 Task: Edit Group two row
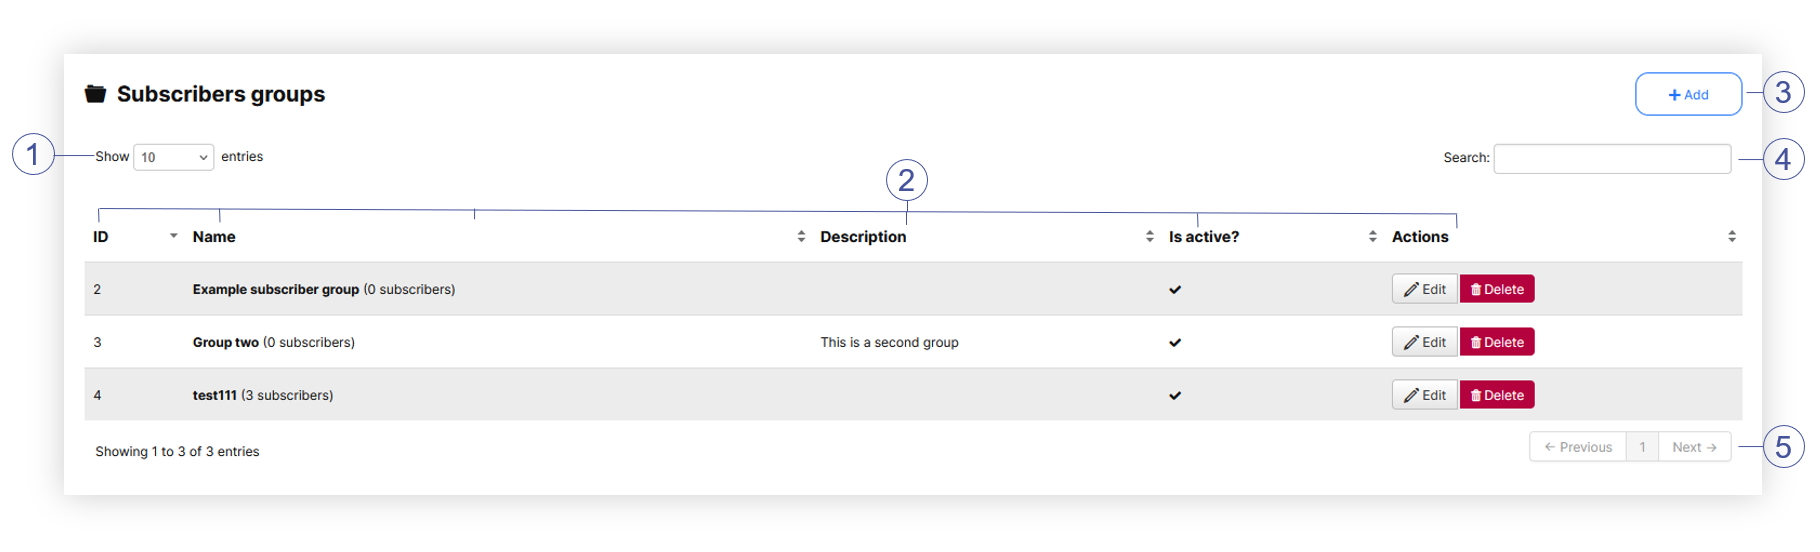pyautogui.click(x=1424, y=342)
